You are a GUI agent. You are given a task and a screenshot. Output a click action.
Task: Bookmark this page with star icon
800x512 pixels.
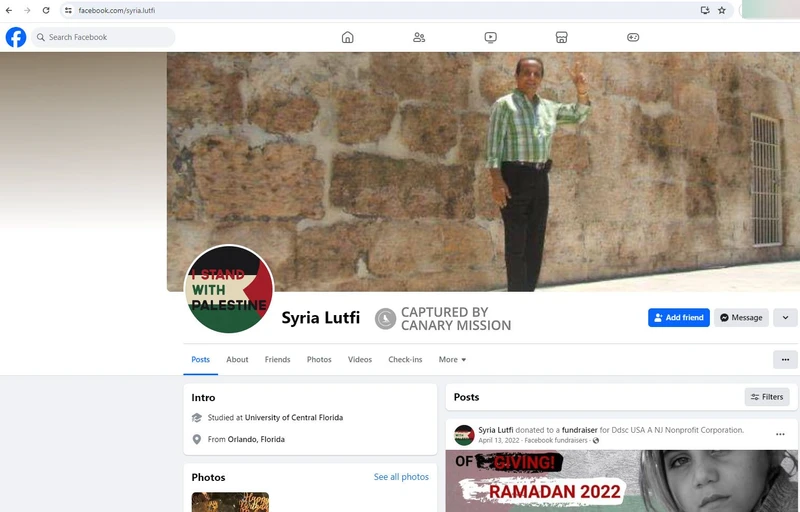[721, 10]
